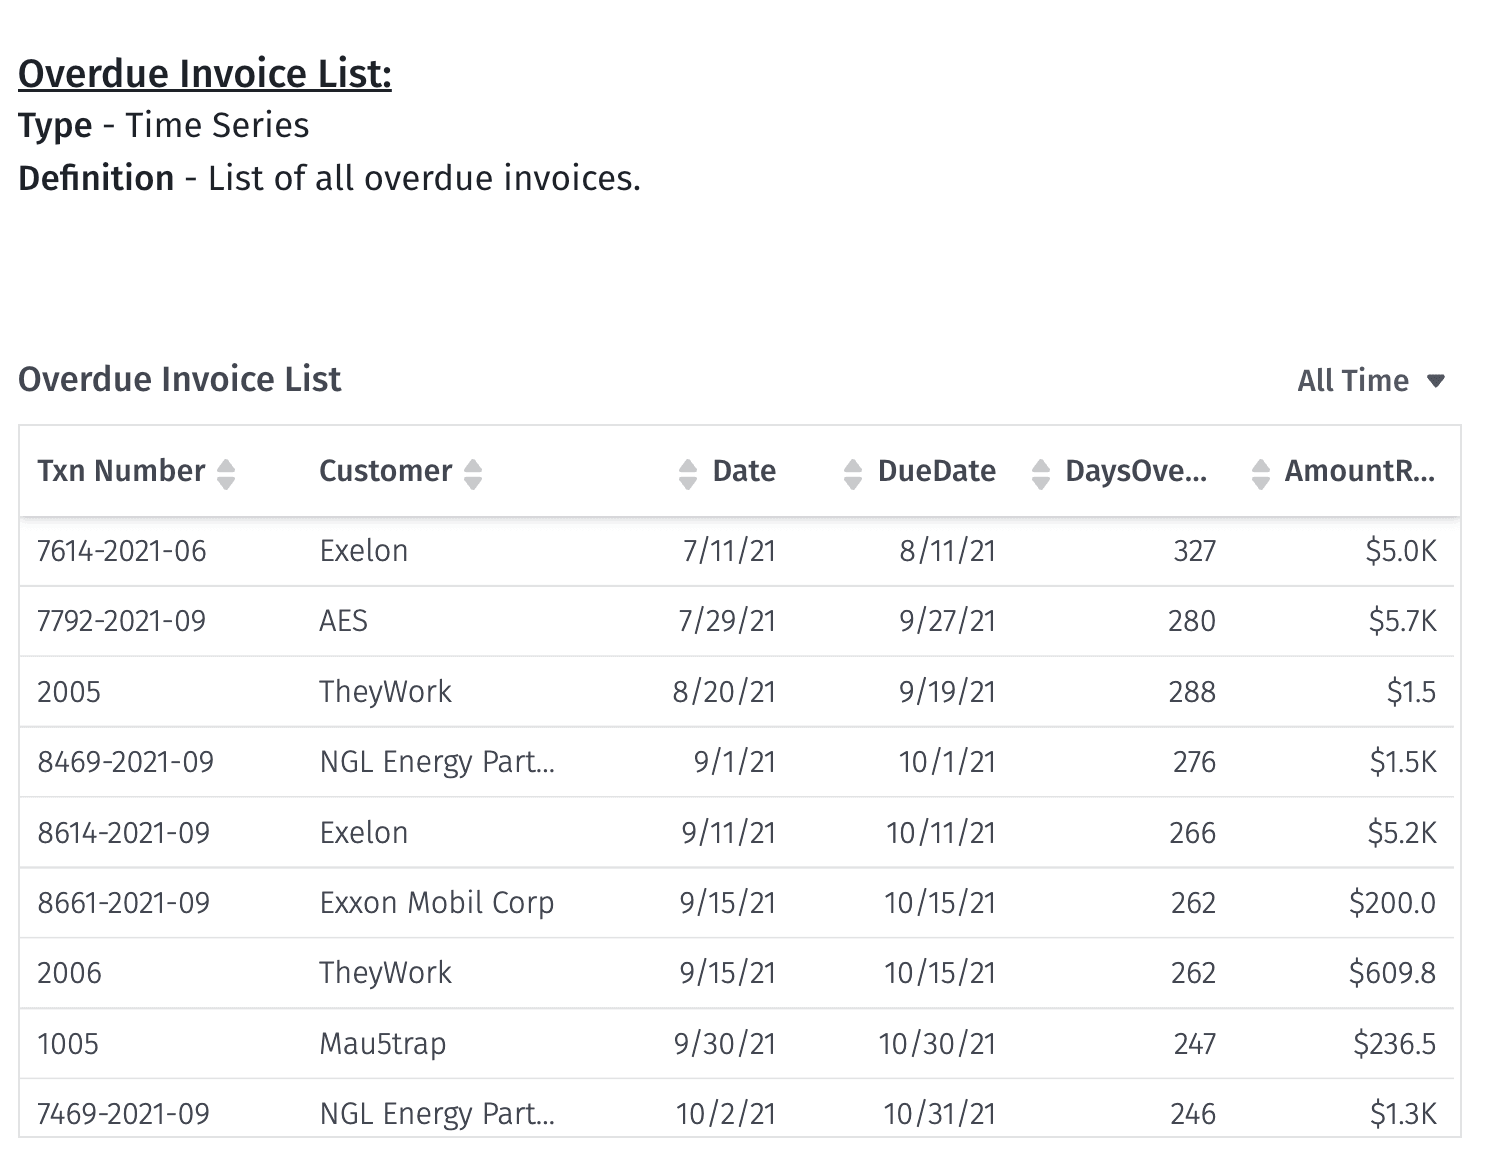The image size is (1510, 1170).
Task: Select the DueDate column header text
Action: coord(936,471)
